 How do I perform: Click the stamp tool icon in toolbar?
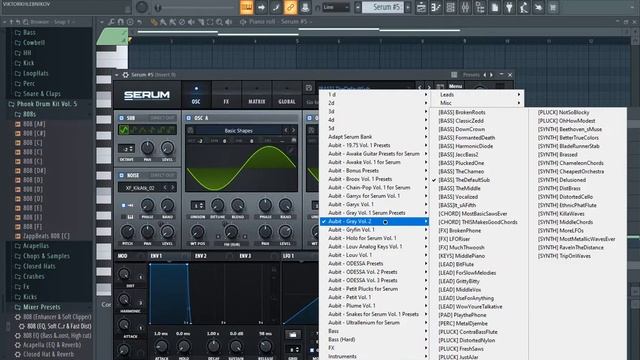tap(305, 7)
